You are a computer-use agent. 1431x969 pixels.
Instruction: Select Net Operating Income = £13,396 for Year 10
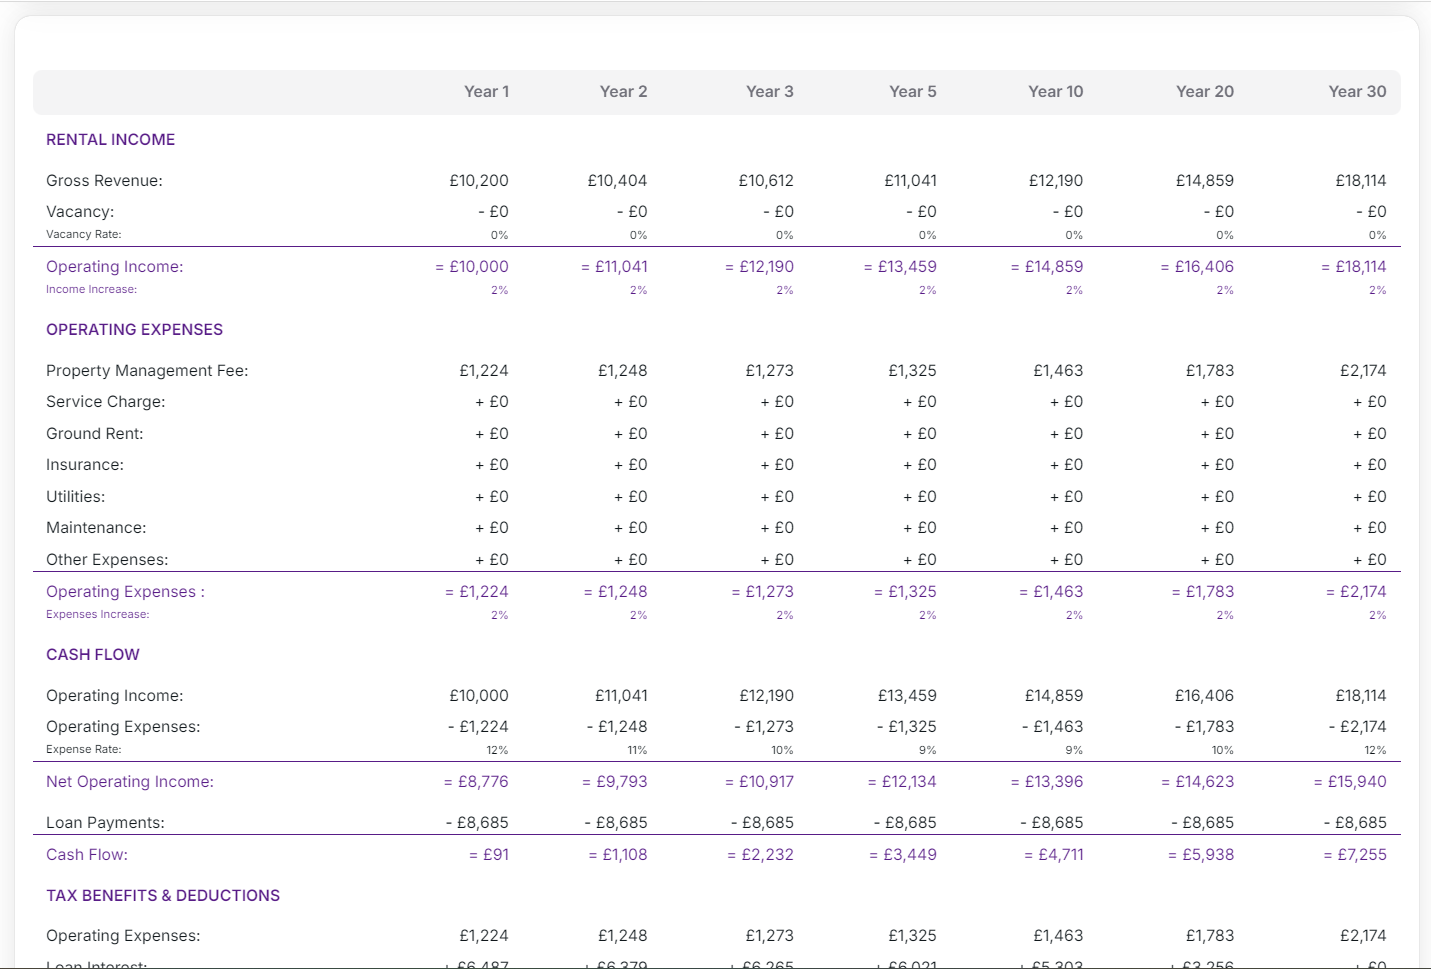click(1047, 782)
